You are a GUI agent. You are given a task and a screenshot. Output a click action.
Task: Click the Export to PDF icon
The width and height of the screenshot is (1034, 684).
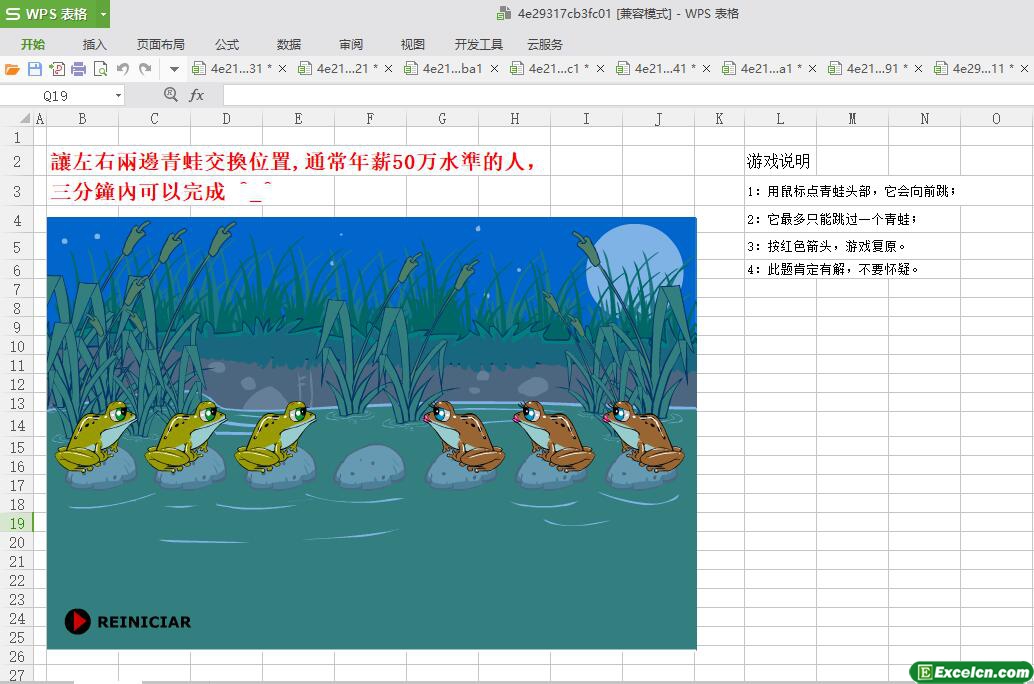pos(57,69)
